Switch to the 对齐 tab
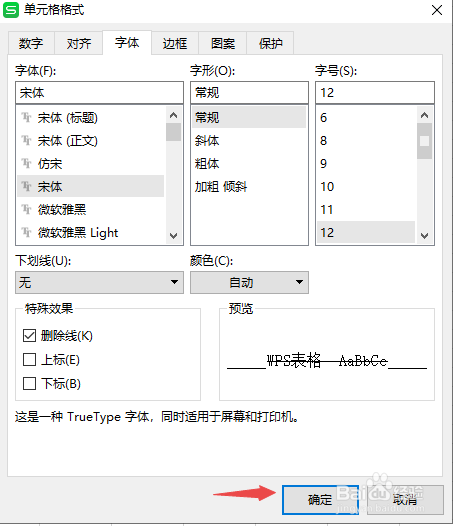Image resolution: width=453 pixels, height=526 pixels. (x=79, y=43)
